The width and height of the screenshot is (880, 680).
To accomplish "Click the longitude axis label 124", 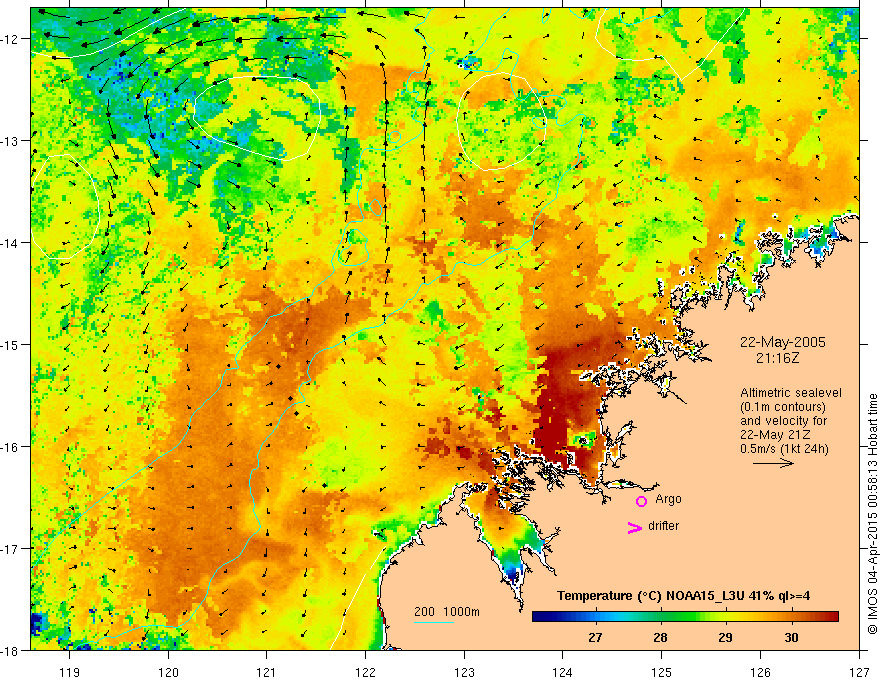I will 563,672.
